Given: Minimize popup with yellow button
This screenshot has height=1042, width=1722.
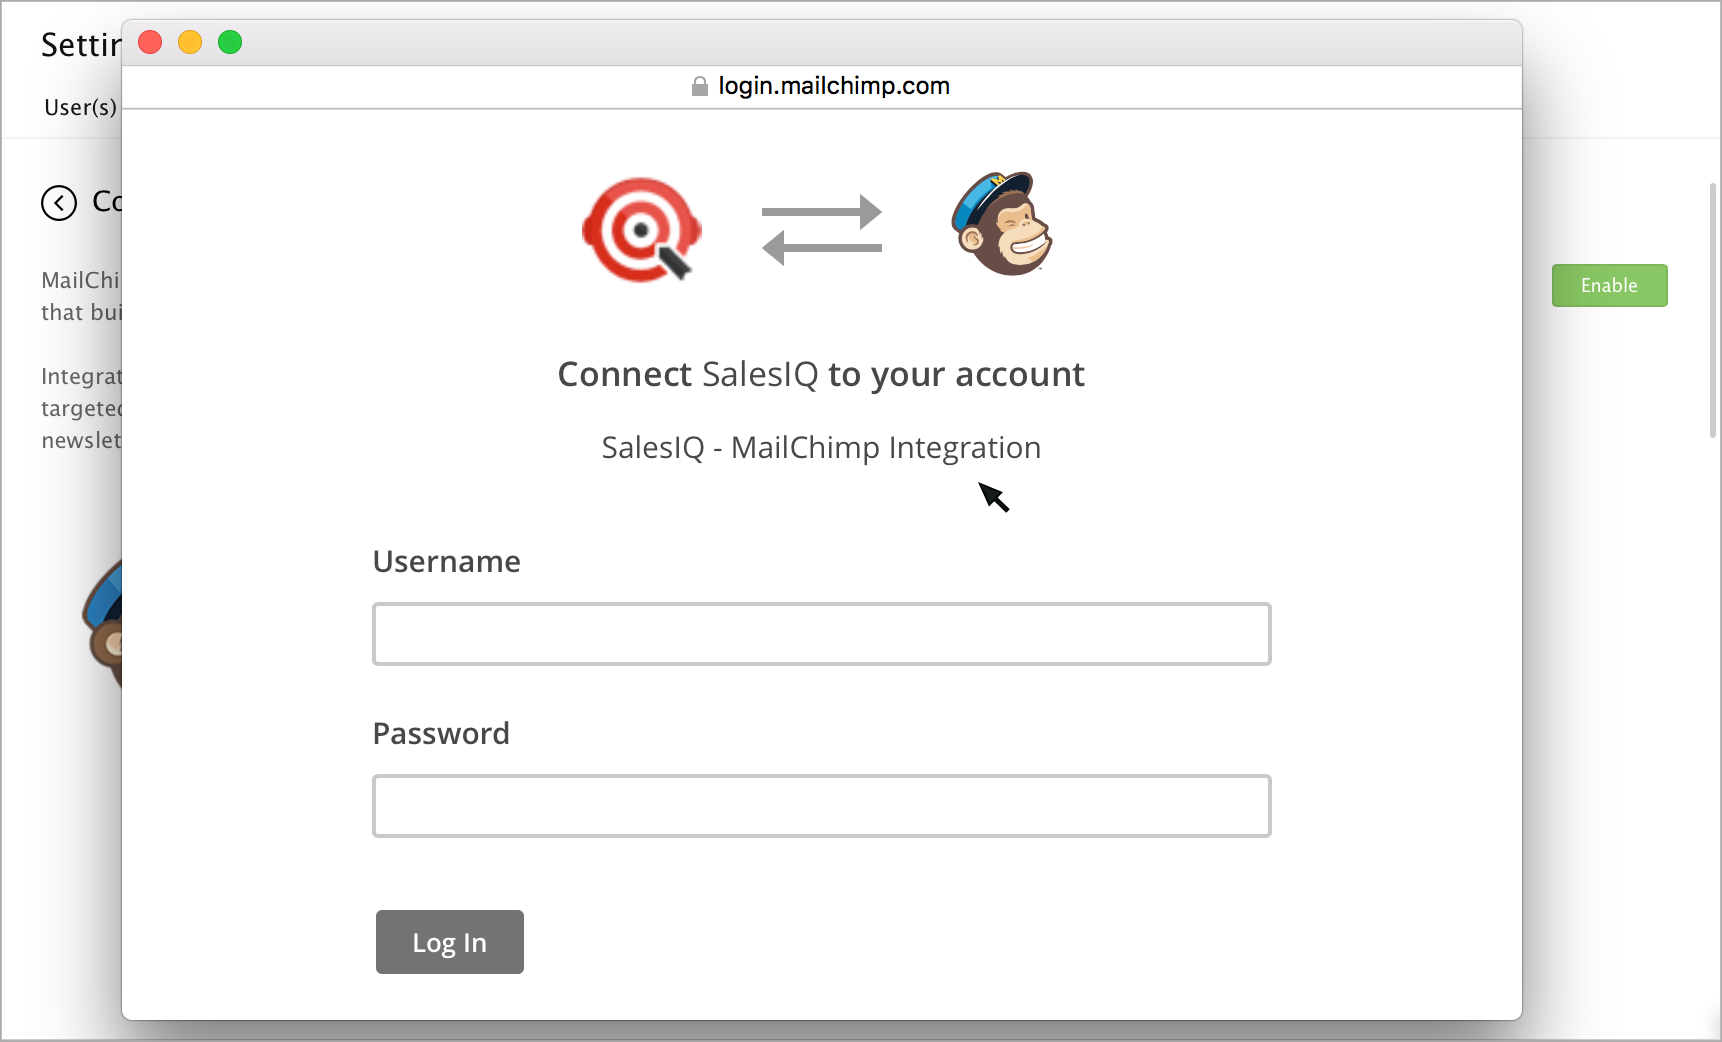Looking at the screenshot, I should 190,42.
